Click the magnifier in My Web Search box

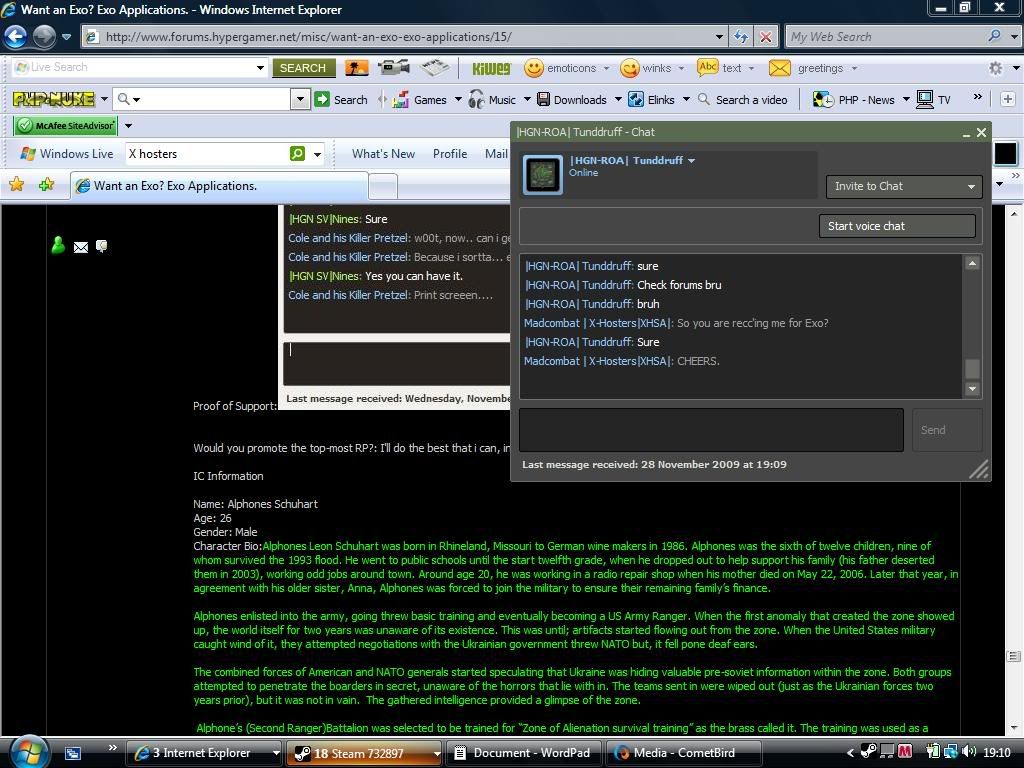click(994, 36)
